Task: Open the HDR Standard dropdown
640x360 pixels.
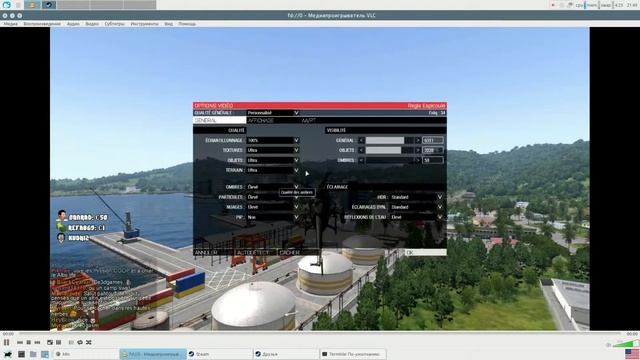Action: [416, 197]
